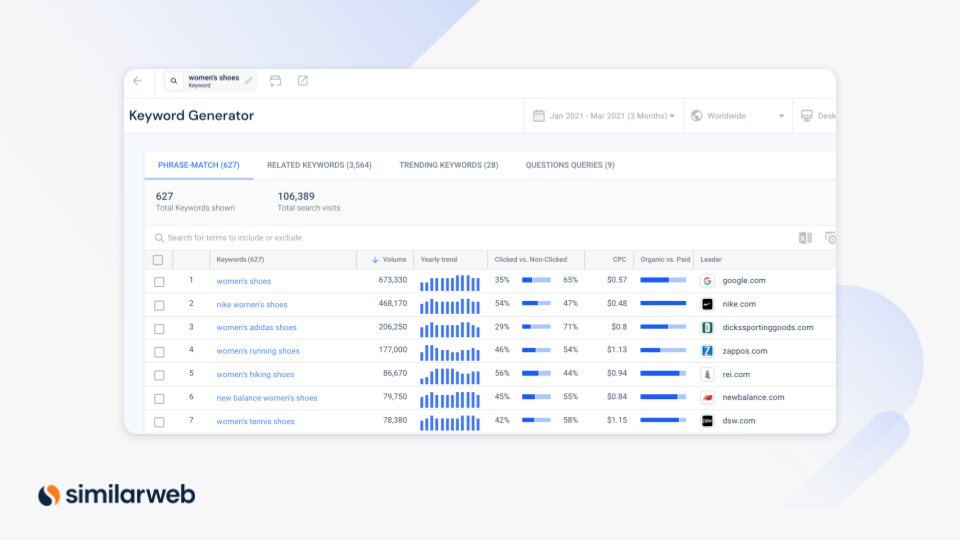Click the CPC column header

pyautogui.click(x=620, y=260)
